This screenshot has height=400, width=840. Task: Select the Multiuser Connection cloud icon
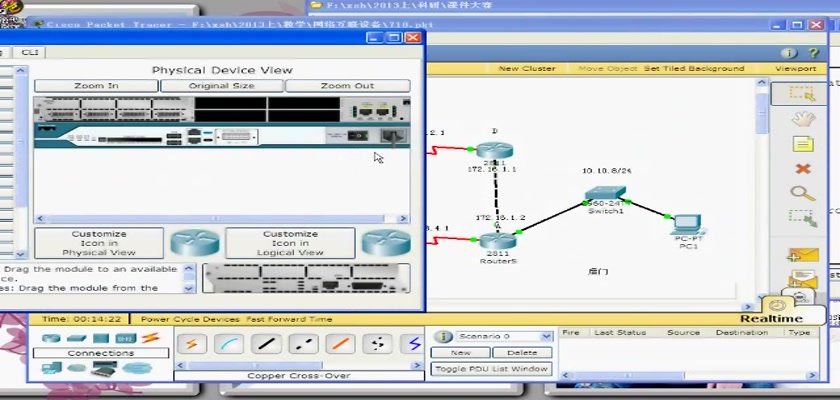(x=137, y=368)
